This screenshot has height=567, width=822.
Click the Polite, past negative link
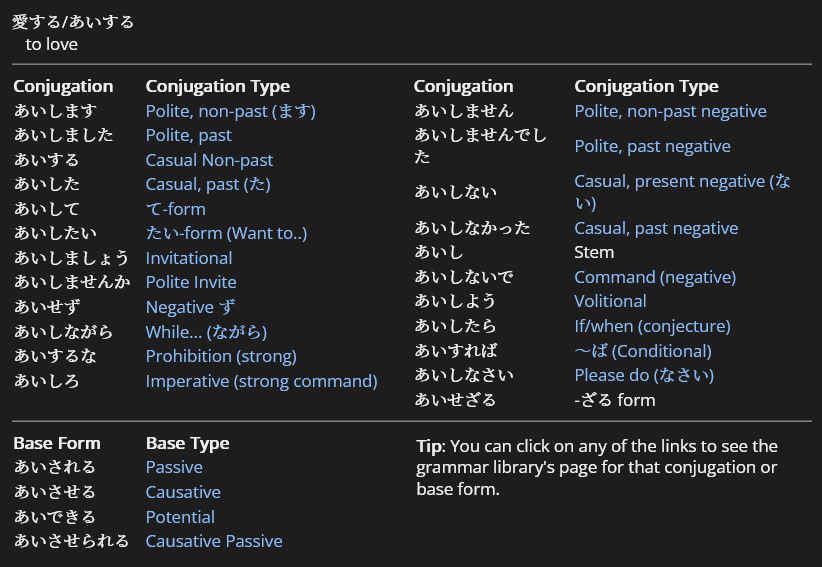[652, 146]
